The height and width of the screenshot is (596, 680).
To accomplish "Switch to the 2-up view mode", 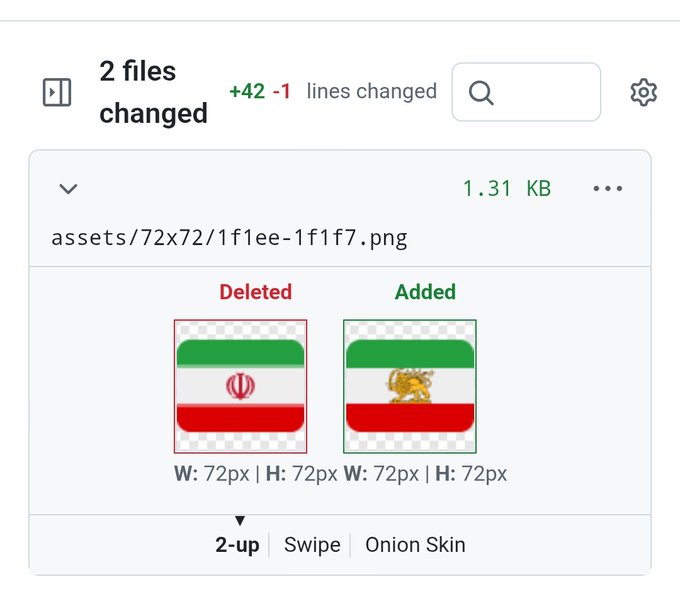I will click(237, 545).
